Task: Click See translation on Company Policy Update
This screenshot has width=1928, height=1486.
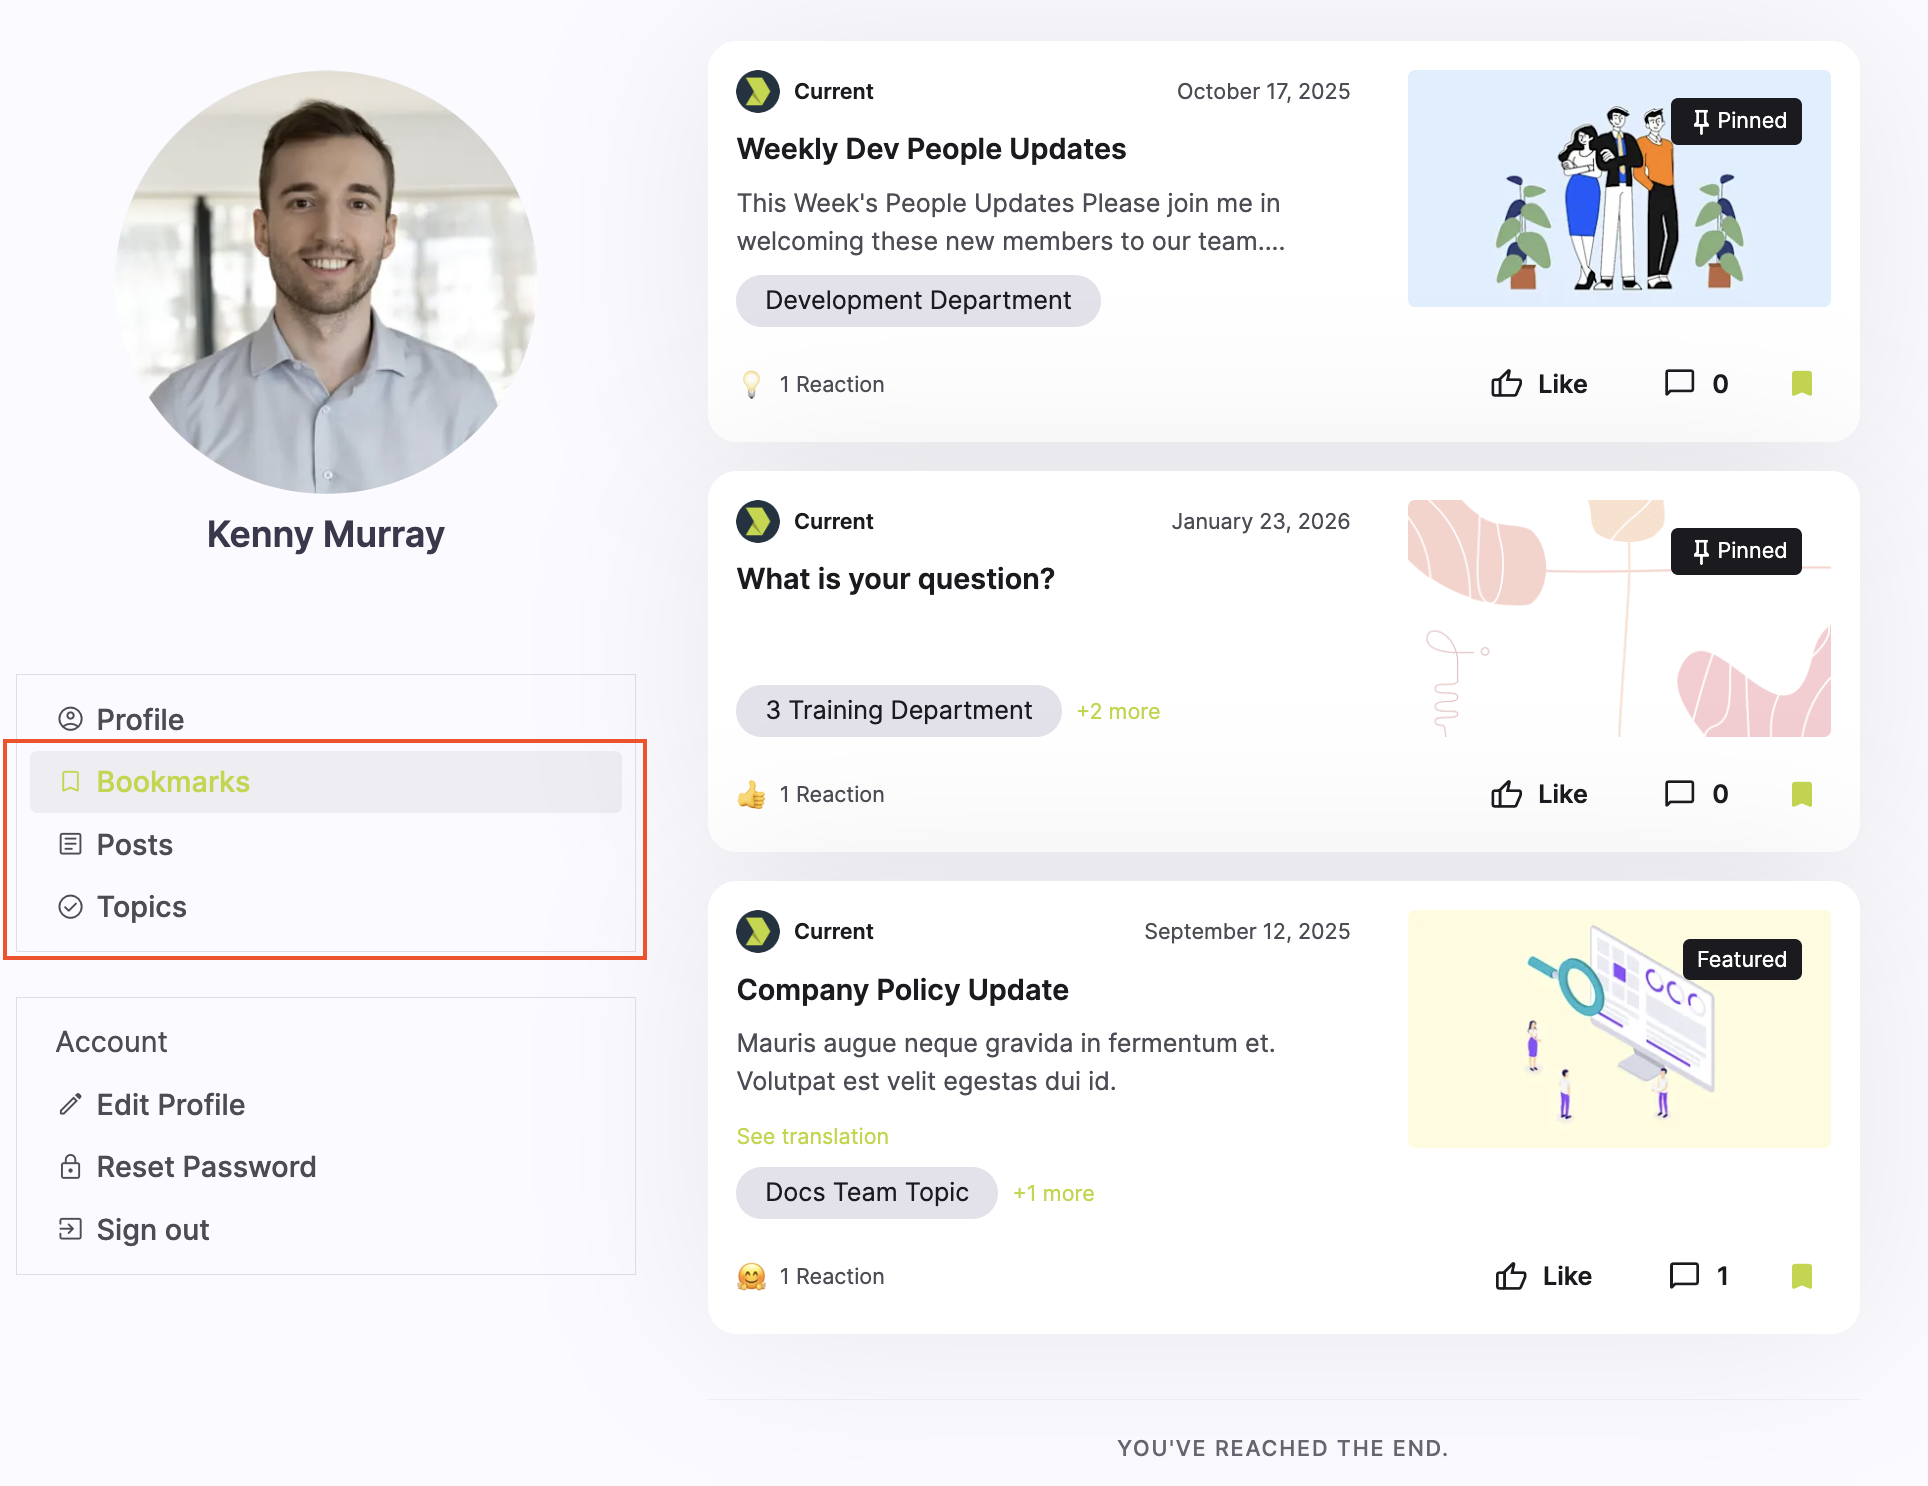Action: pos(812,1137)
